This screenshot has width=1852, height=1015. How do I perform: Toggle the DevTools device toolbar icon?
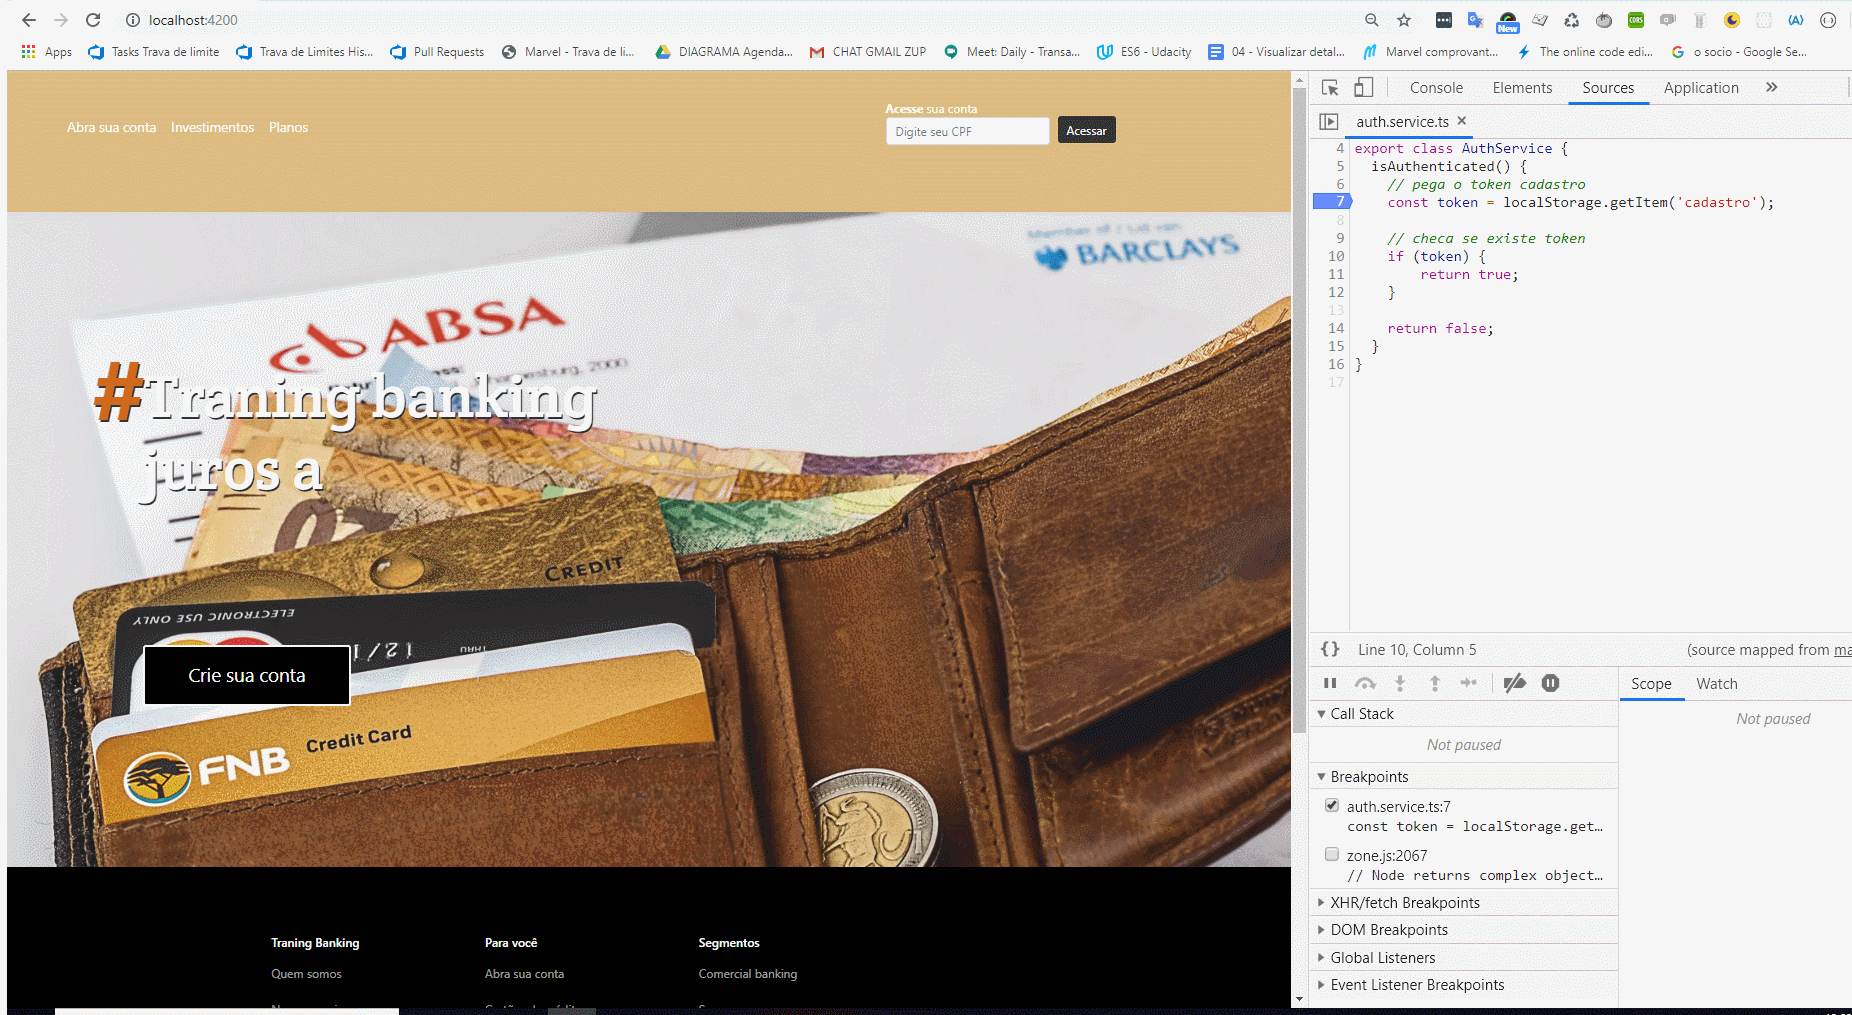(x=1364, y=88)
